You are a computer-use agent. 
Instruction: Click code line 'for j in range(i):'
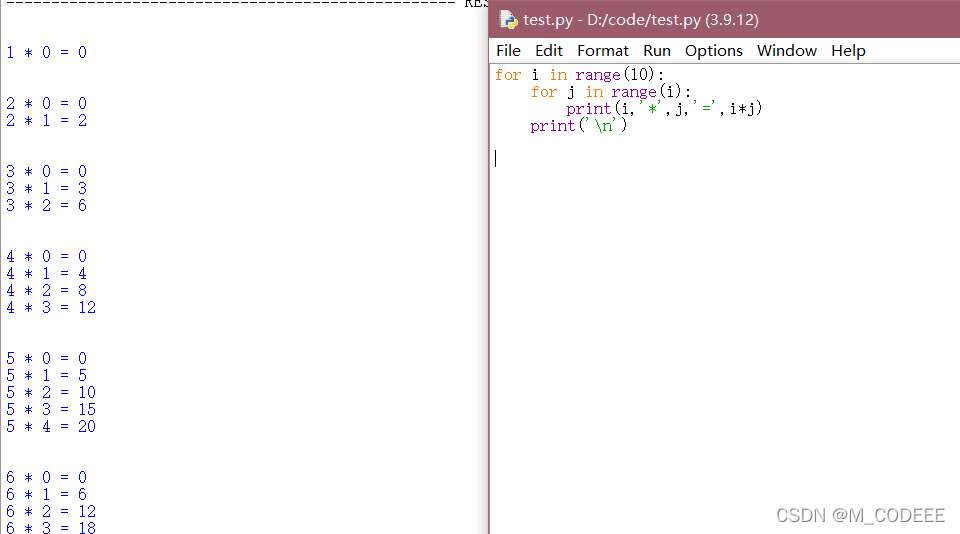611,92
